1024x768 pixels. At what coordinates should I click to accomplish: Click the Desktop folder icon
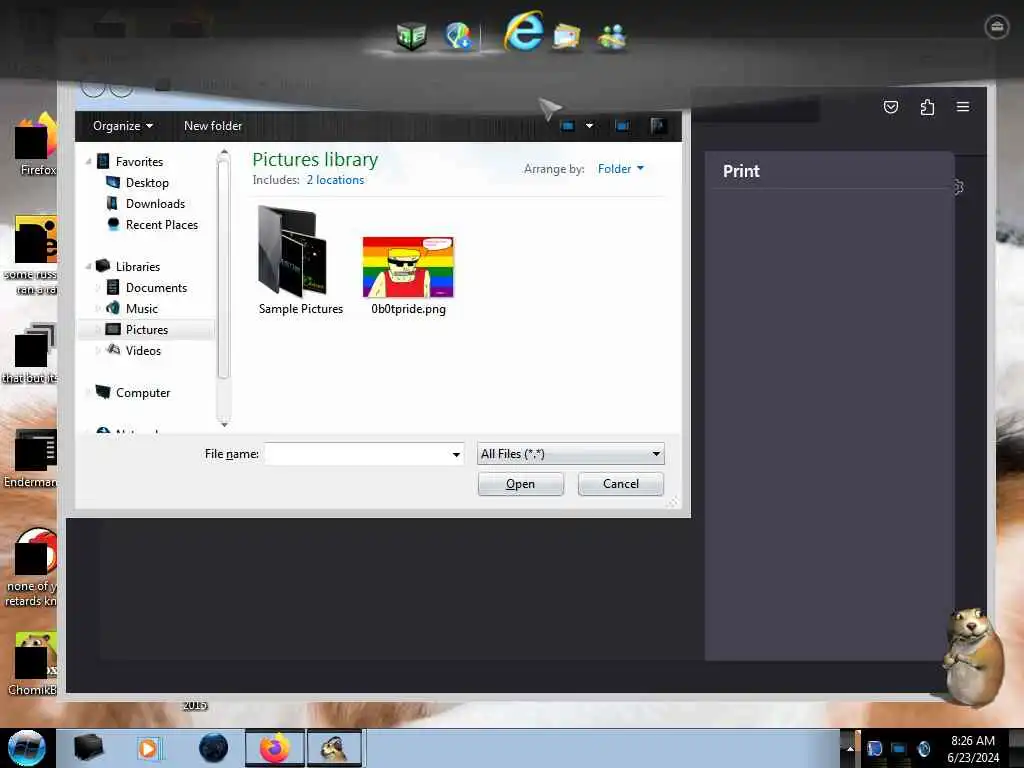[113, 182]
